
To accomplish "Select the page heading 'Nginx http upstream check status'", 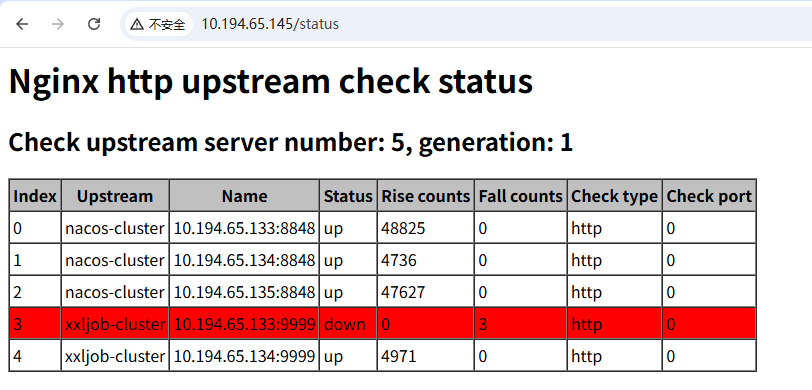I will (271, 81).
